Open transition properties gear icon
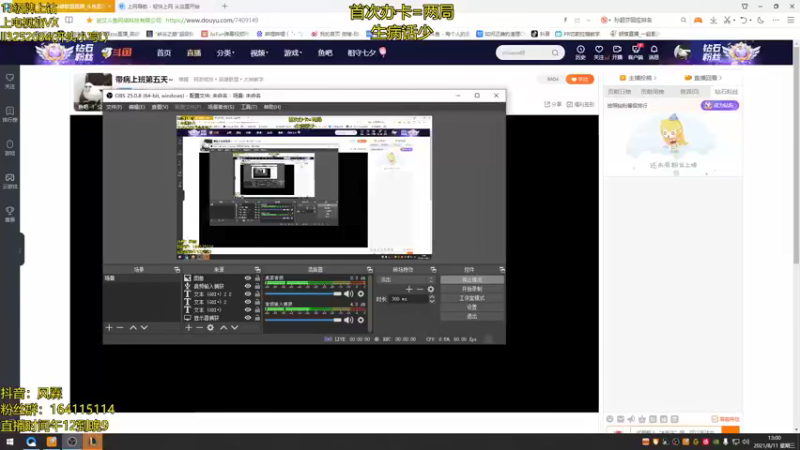Viewport: 800px width, 450px height. tap(431, 289)
